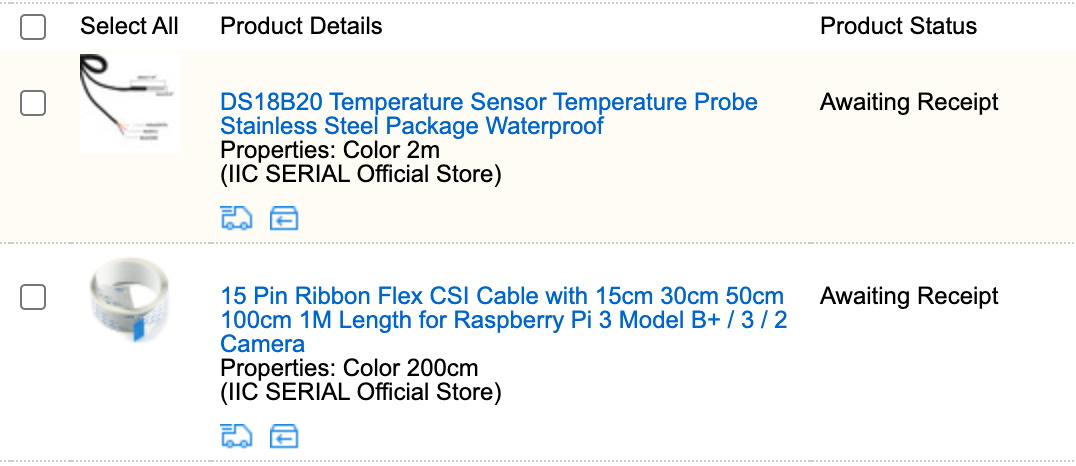The width and height of the screenshot is (1076, 466).
Task: Click the DS18B20 temperature probe thumbnail
Action: (129, 104)
